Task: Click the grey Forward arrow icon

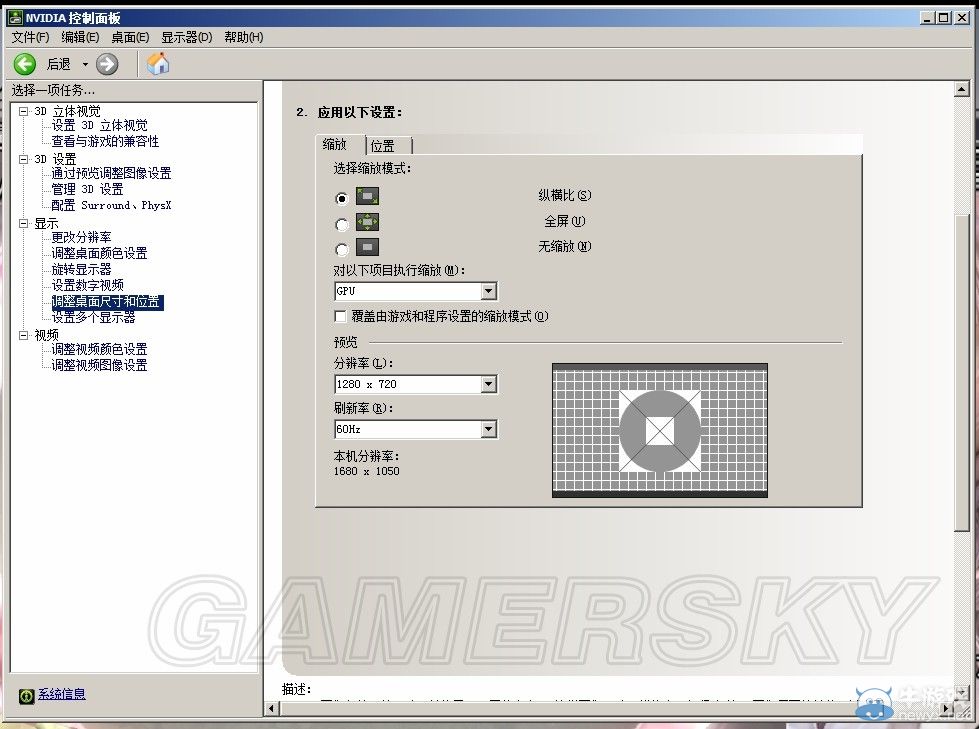Action: (x=107, y=64)
